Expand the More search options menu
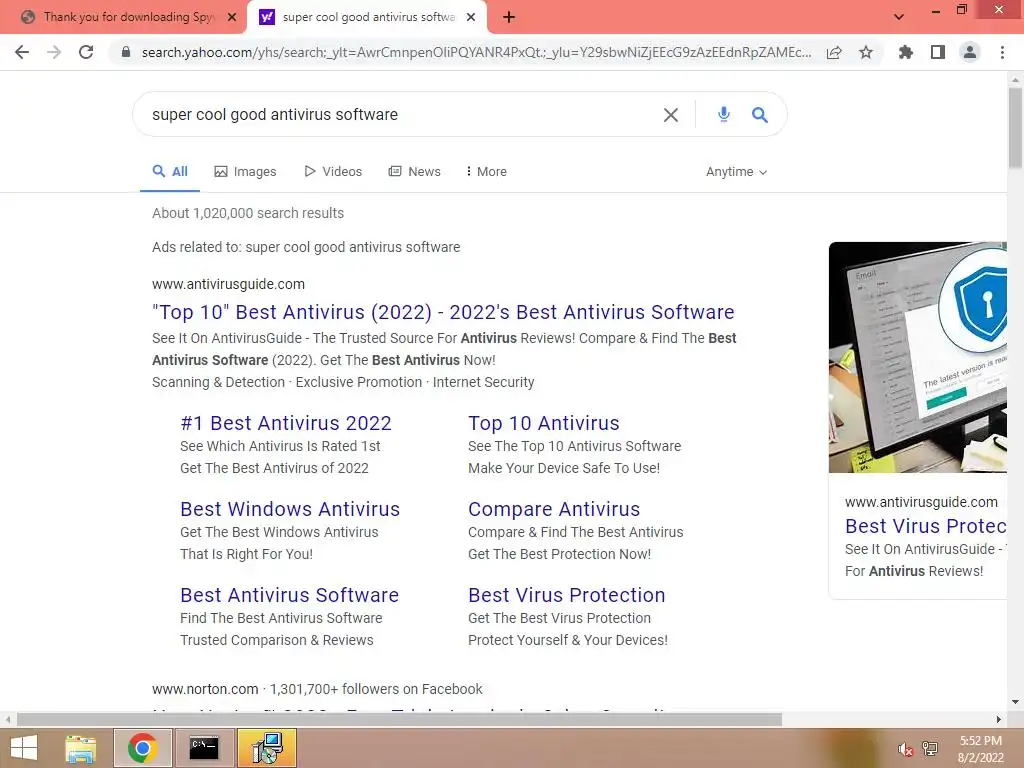1024x768 pixels. (x=487, y=171)
